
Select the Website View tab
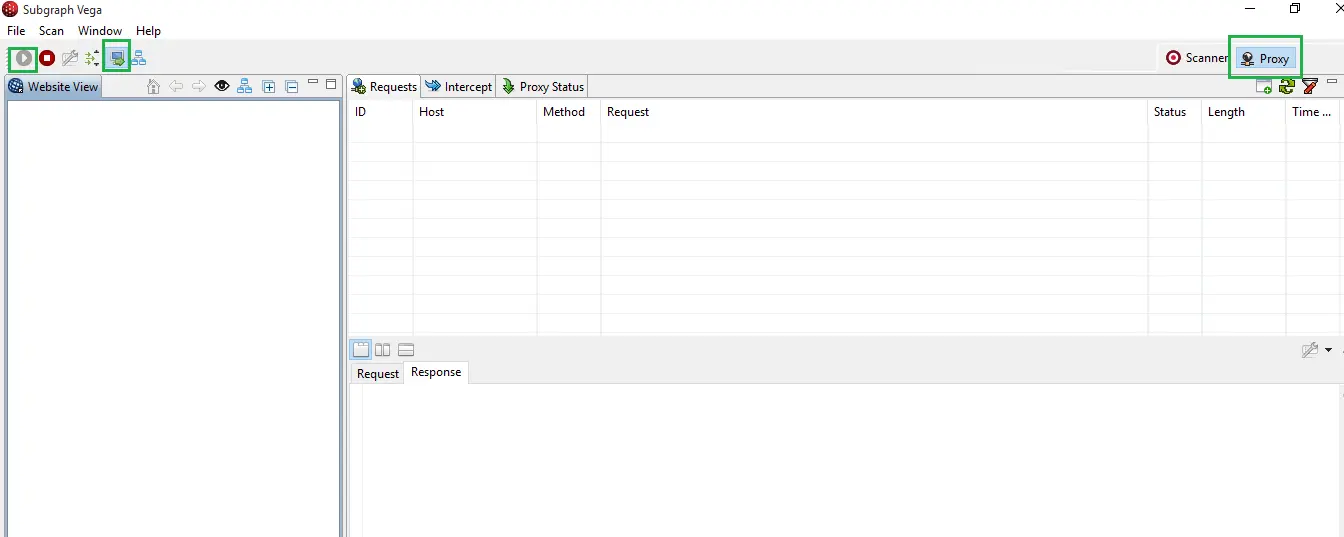tap(53, 87)
